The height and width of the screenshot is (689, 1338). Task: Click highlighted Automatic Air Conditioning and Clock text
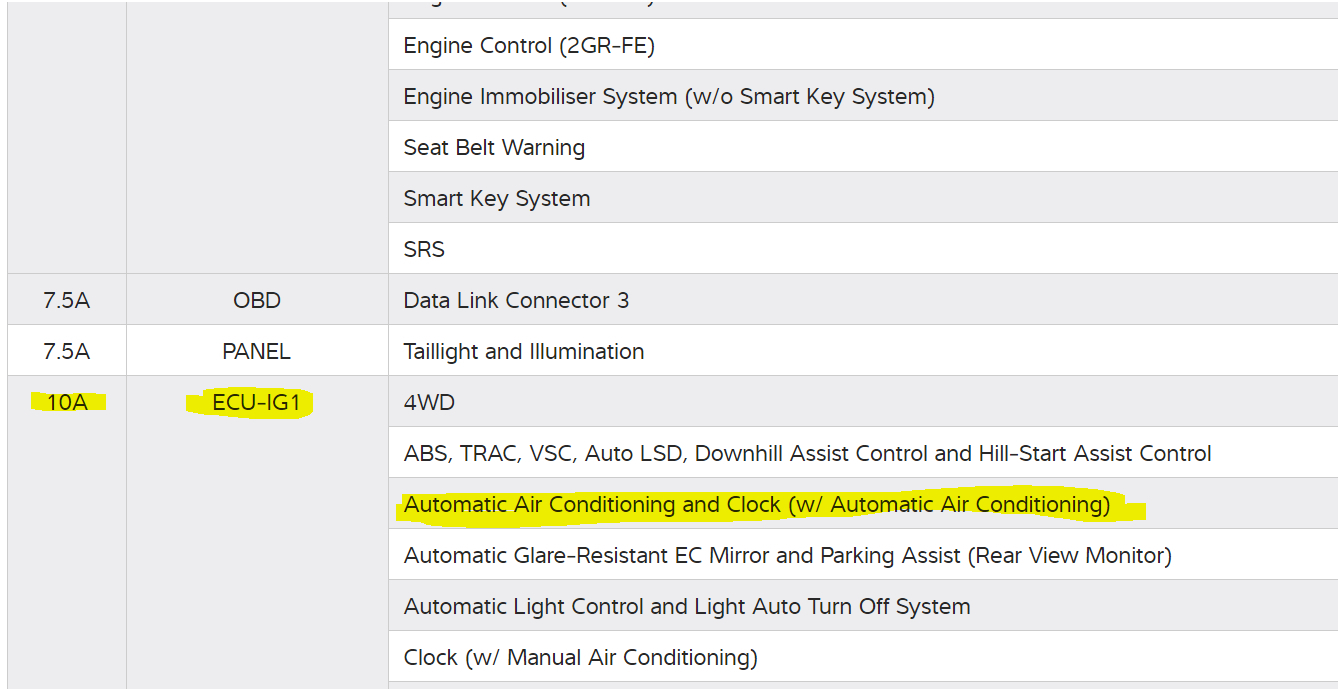tap(756, 505)
